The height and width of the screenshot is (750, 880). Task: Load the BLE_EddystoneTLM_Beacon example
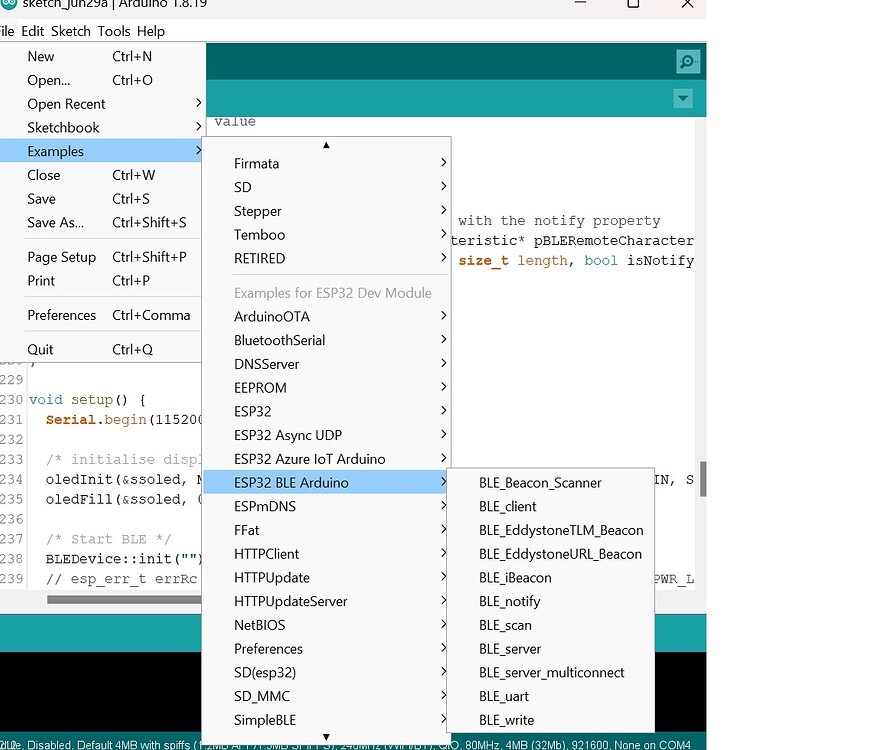551,530
